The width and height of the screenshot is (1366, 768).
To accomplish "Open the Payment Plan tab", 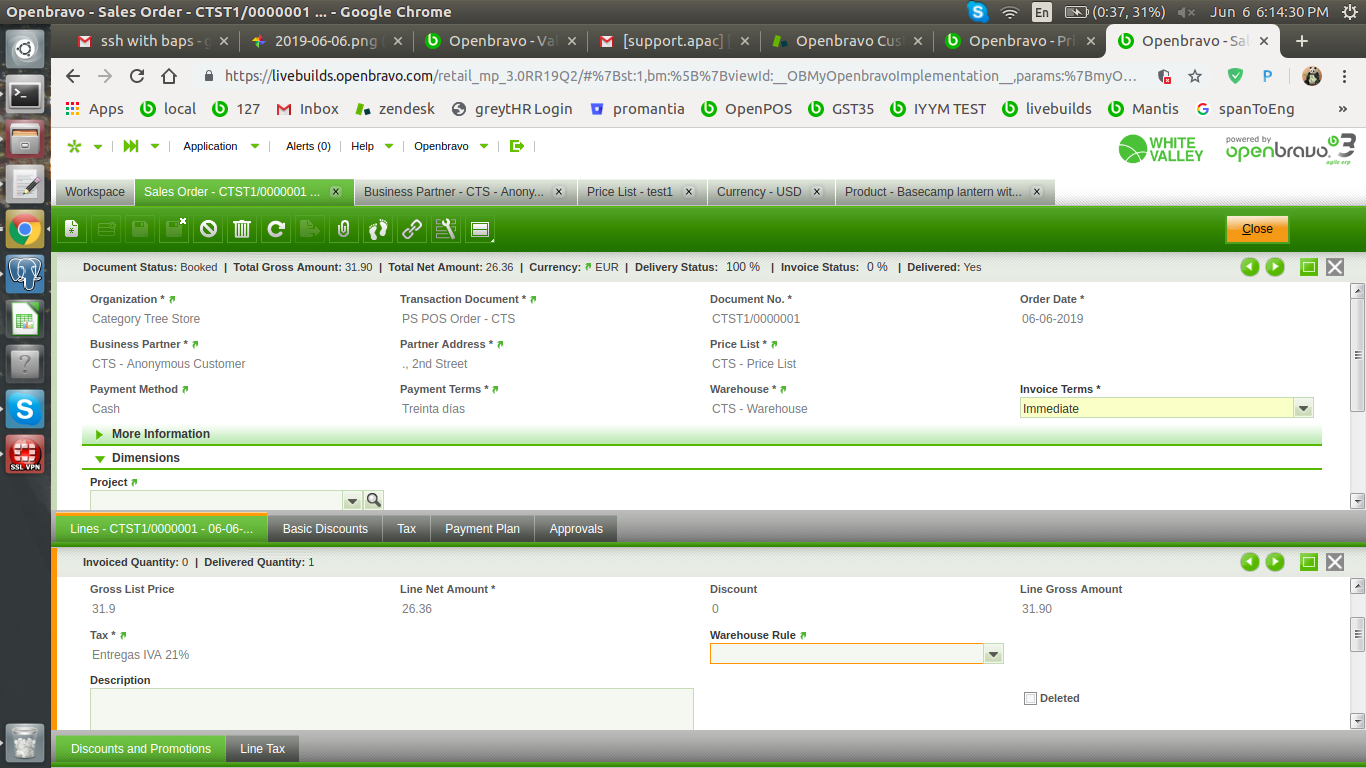I will [482, 529].
